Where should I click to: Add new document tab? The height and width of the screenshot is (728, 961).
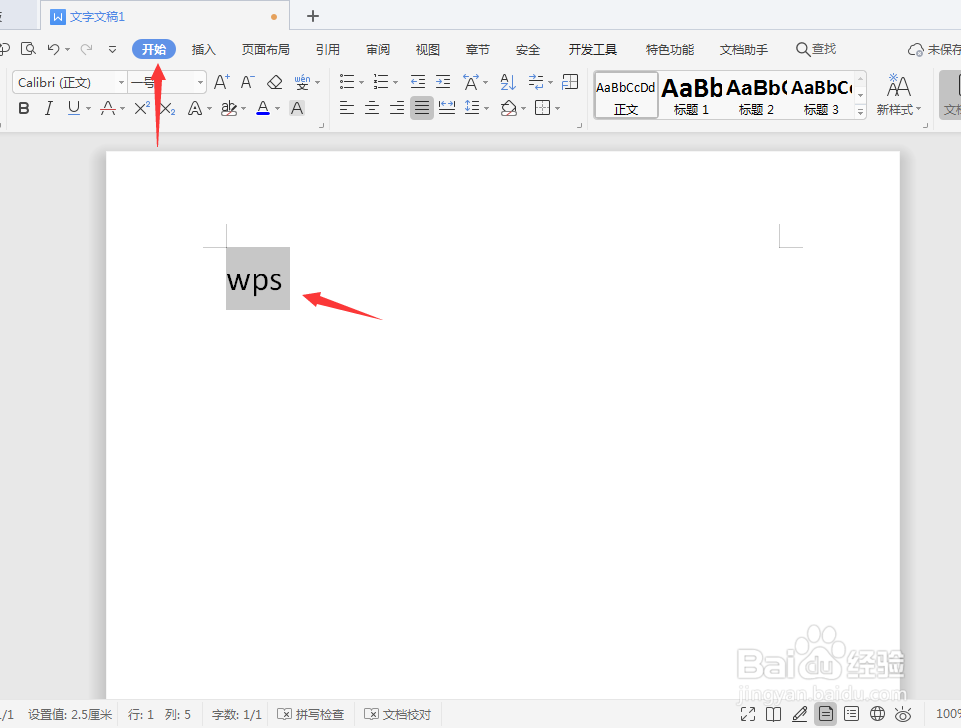point(313,16)
